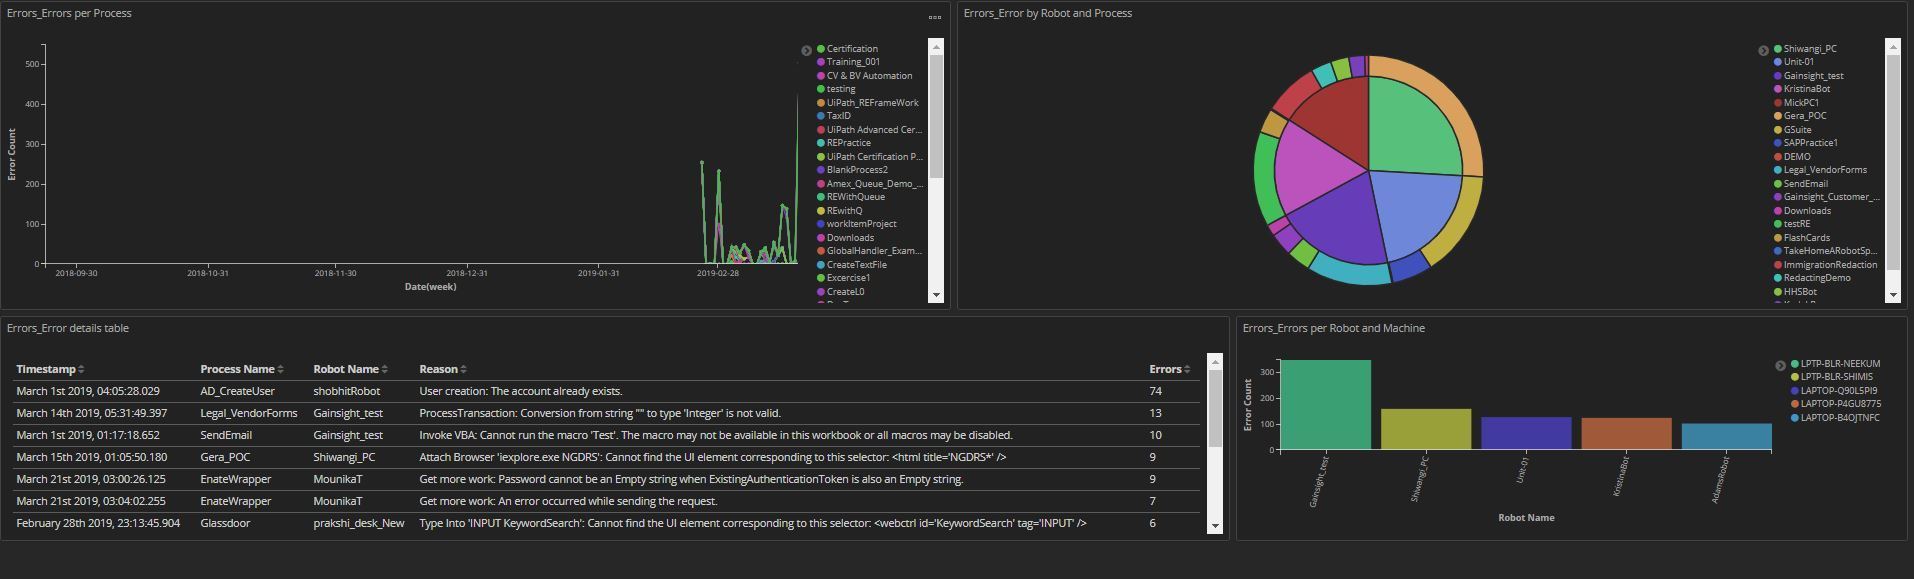The width and height of the screenshot is (1914, 579).
Task: Click the KristinaBot orange bar
Action: 1626,434
